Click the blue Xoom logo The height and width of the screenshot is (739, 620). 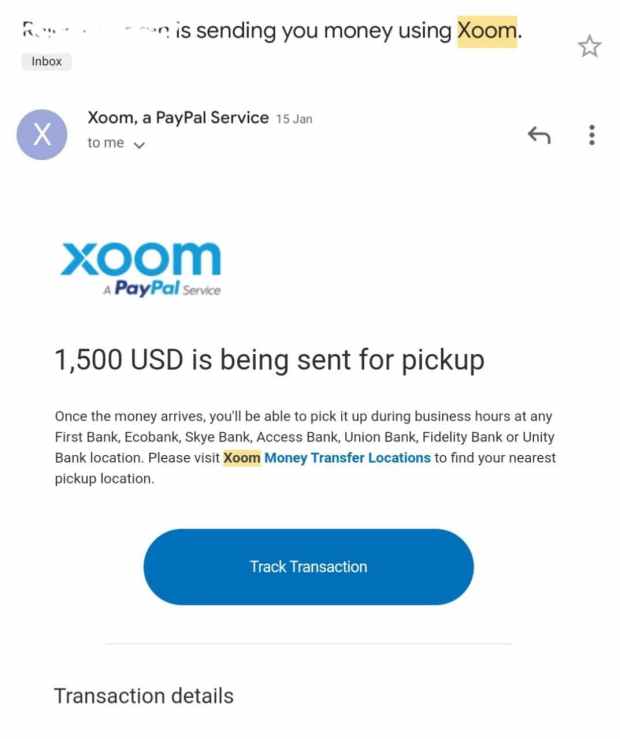(140, 259)
